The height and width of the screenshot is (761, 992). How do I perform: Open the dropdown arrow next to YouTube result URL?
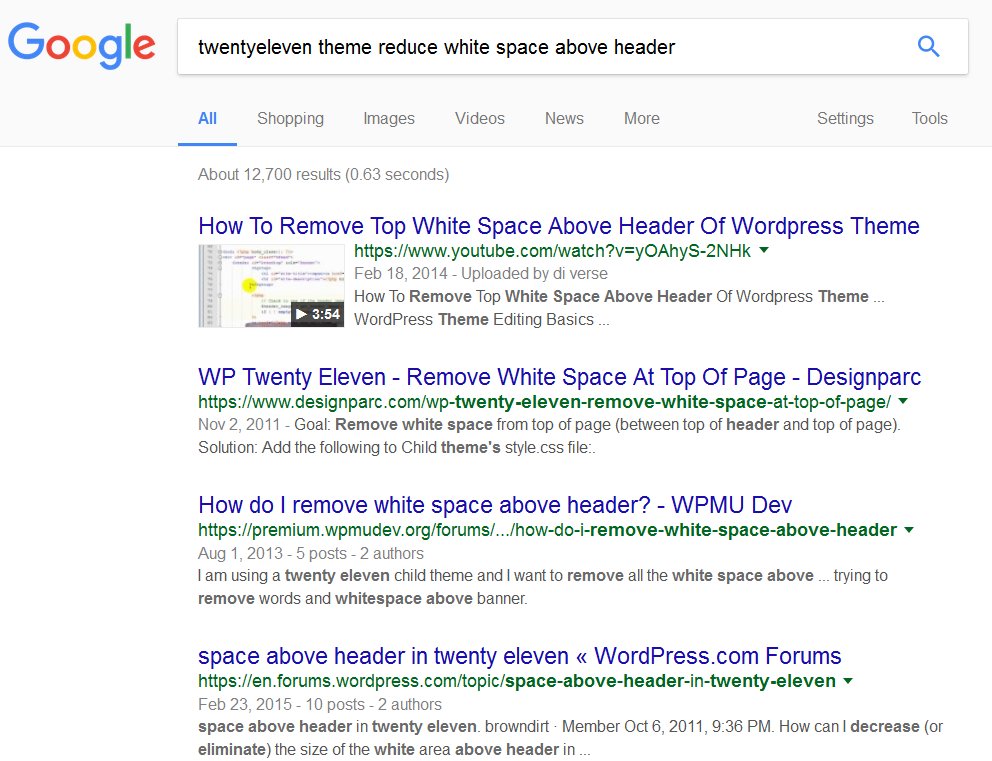pyautogui.click(x=764, y=251)
